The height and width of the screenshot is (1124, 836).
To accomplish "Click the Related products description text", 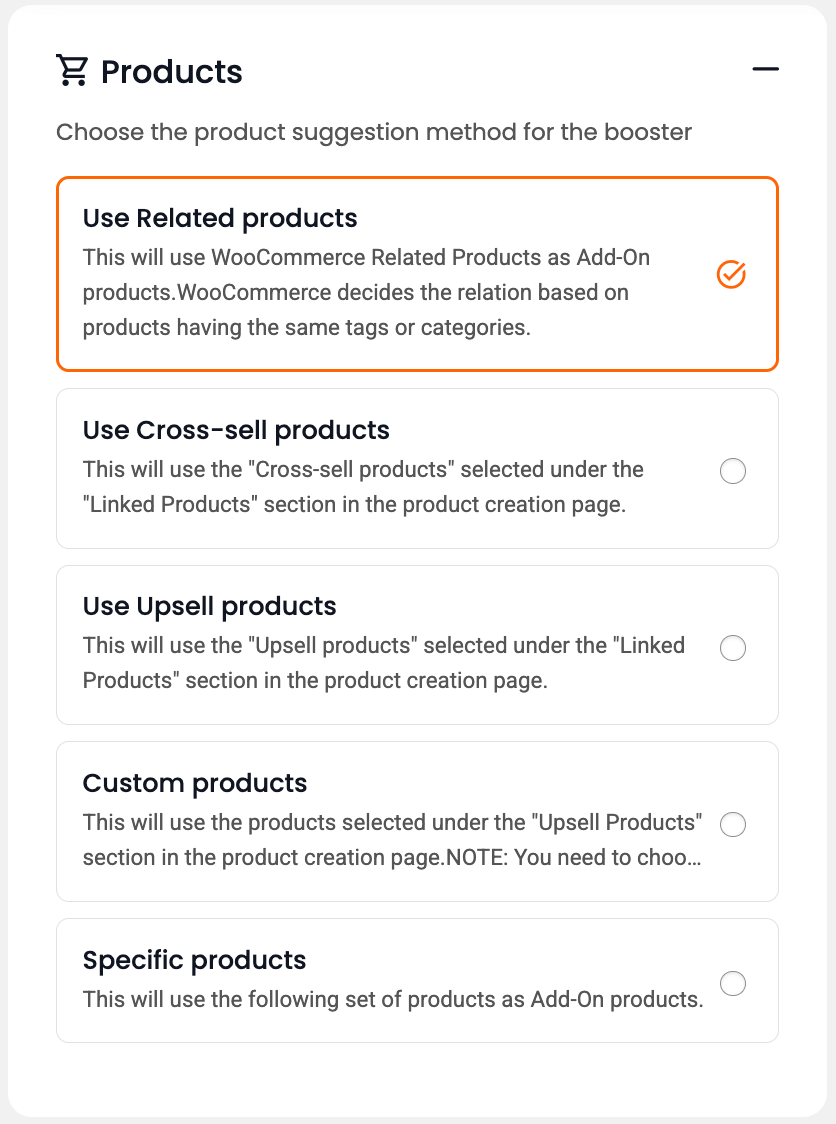I will [366, 292].
